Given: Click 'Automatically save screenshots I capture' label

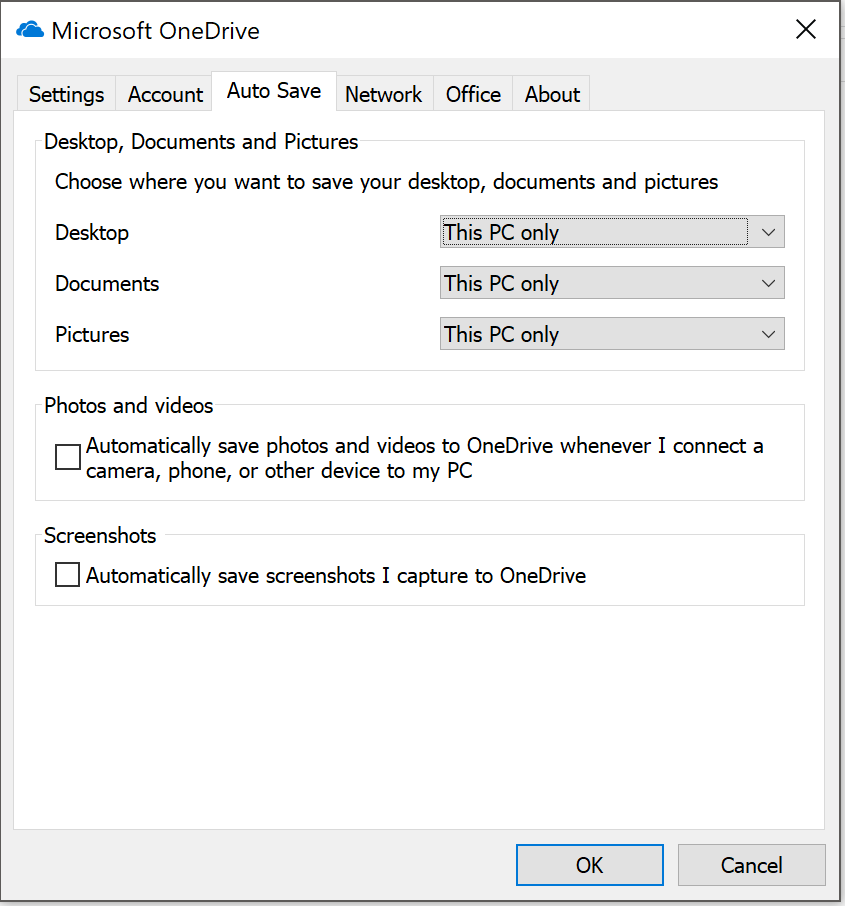Looking at the screenshot, I should tap(336, 576).
